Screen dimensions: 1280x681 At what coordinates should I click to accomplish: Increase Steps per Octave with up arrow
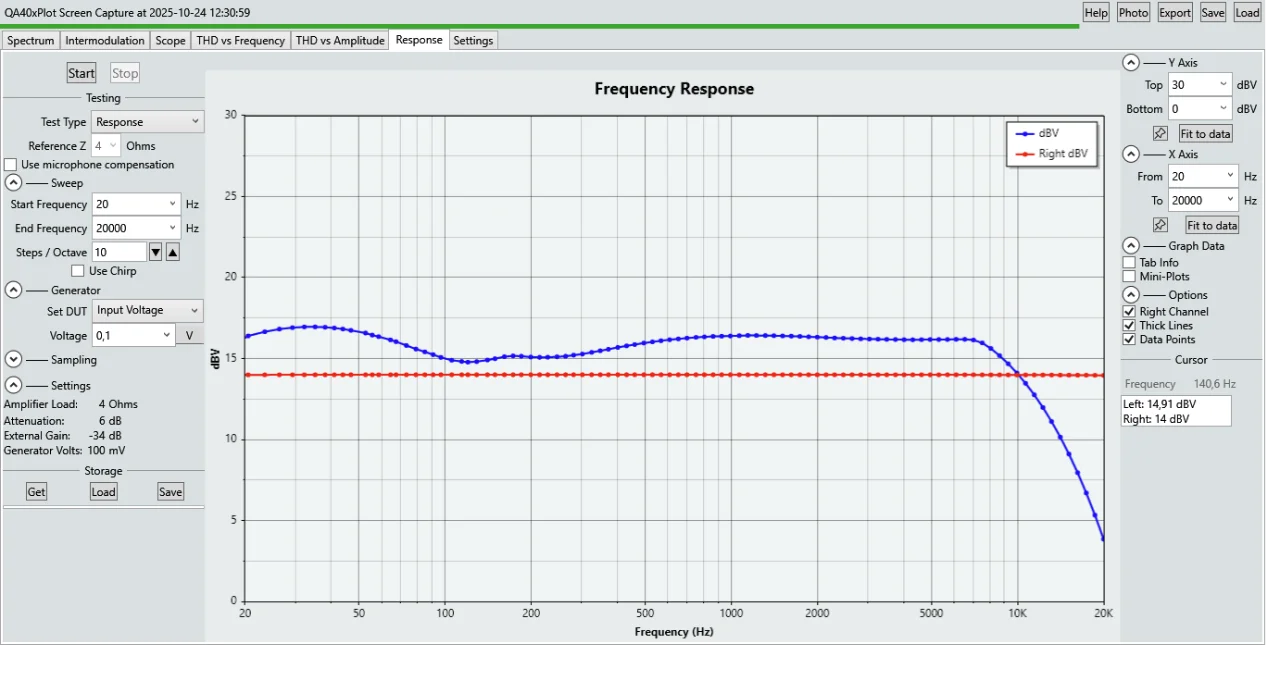point(172,252)
